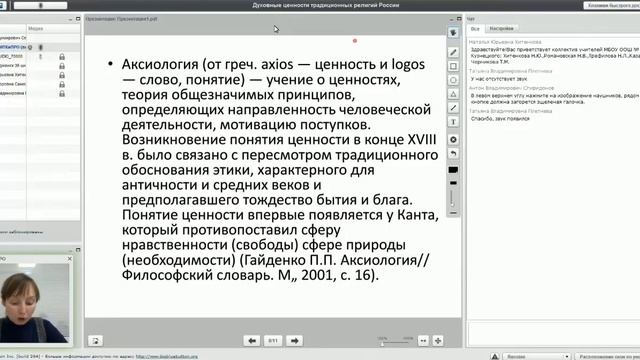Viewport: 640px width, 360px height.
Task: Click the microphone icon in highlighted user row
Action: tap(40, 47)
